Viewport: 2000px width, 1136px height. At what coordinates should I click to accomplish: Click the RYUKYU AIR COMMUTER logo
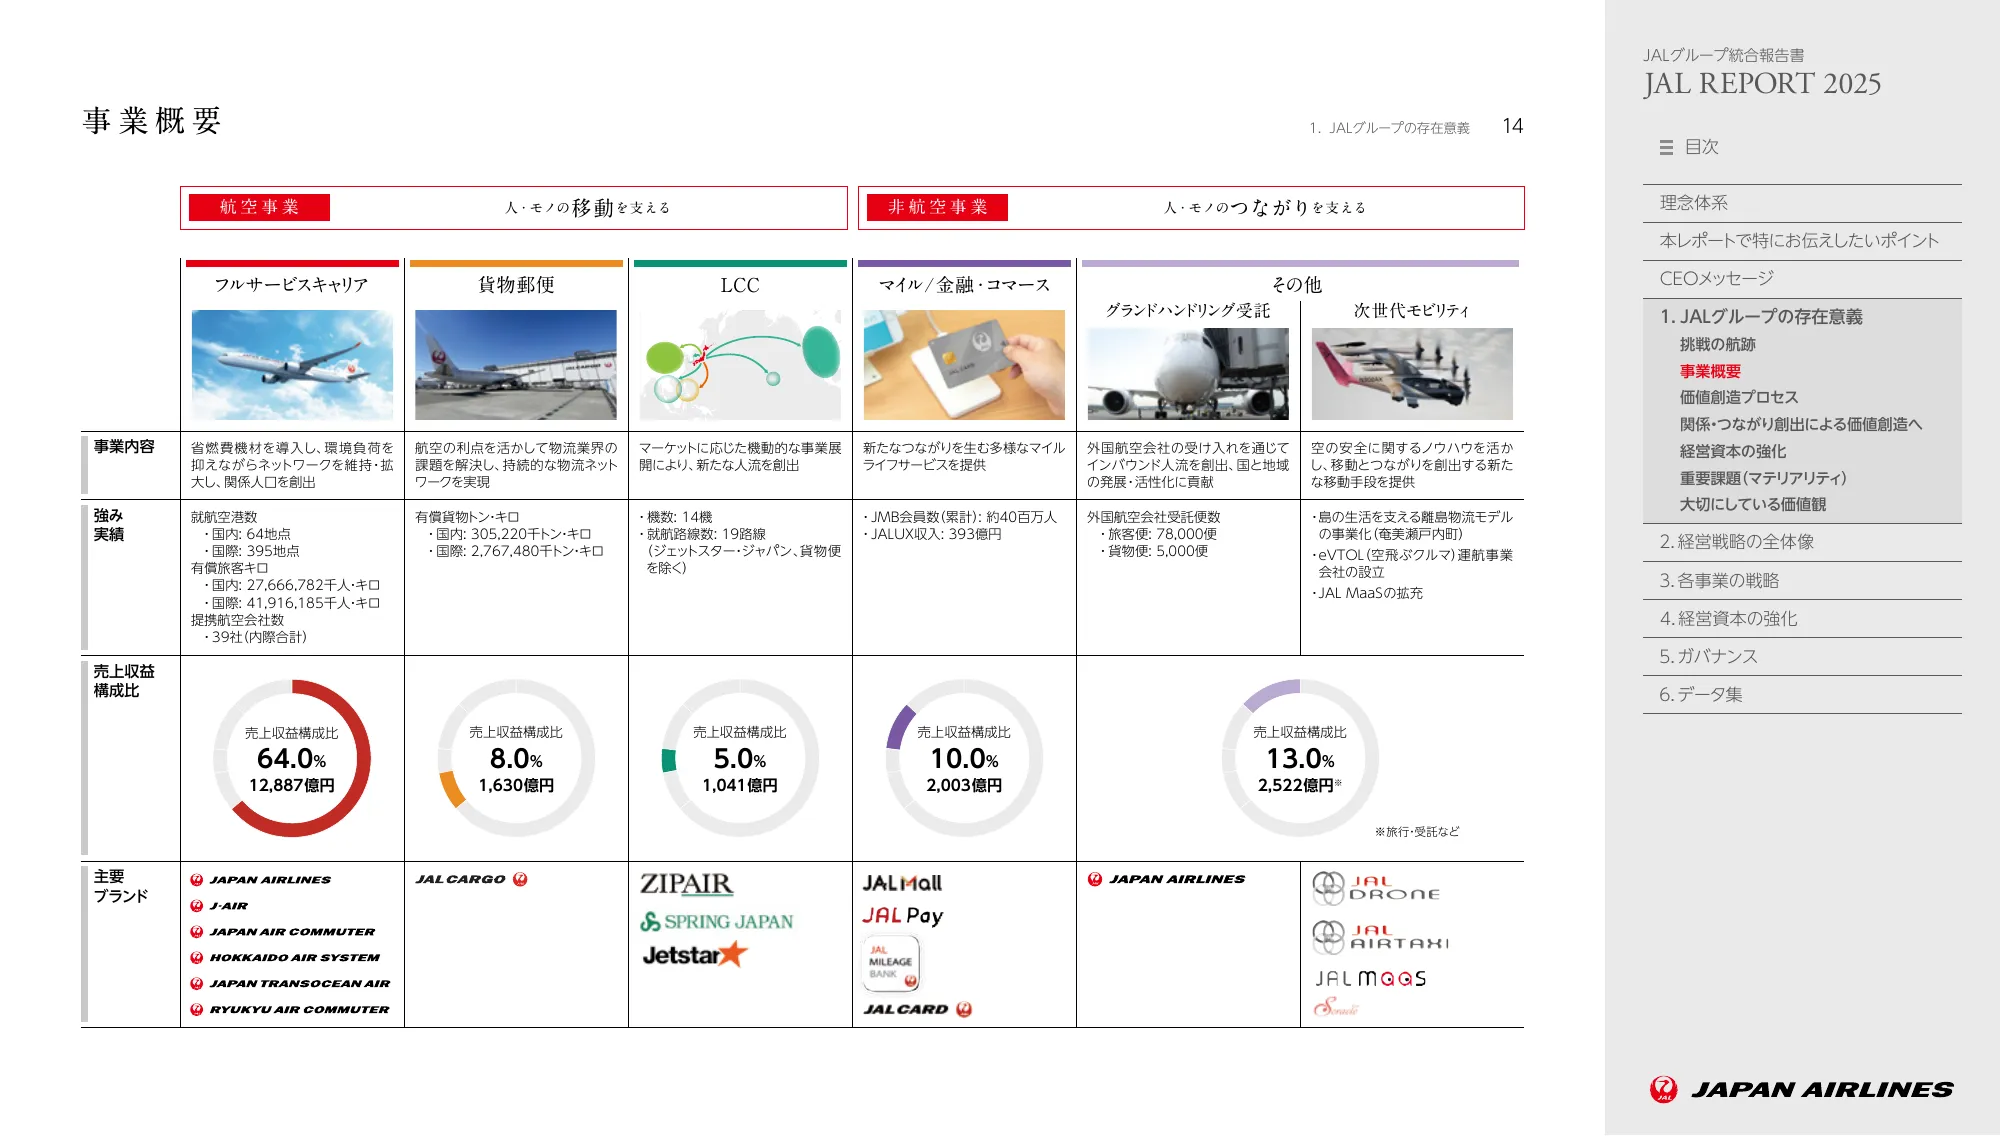pyautogui.click(x=290, y=1010)
